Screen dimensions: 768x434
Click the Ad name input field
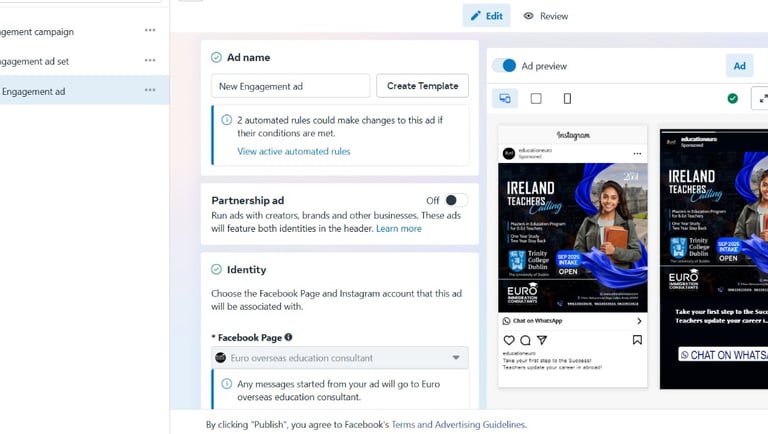point(290,86)
